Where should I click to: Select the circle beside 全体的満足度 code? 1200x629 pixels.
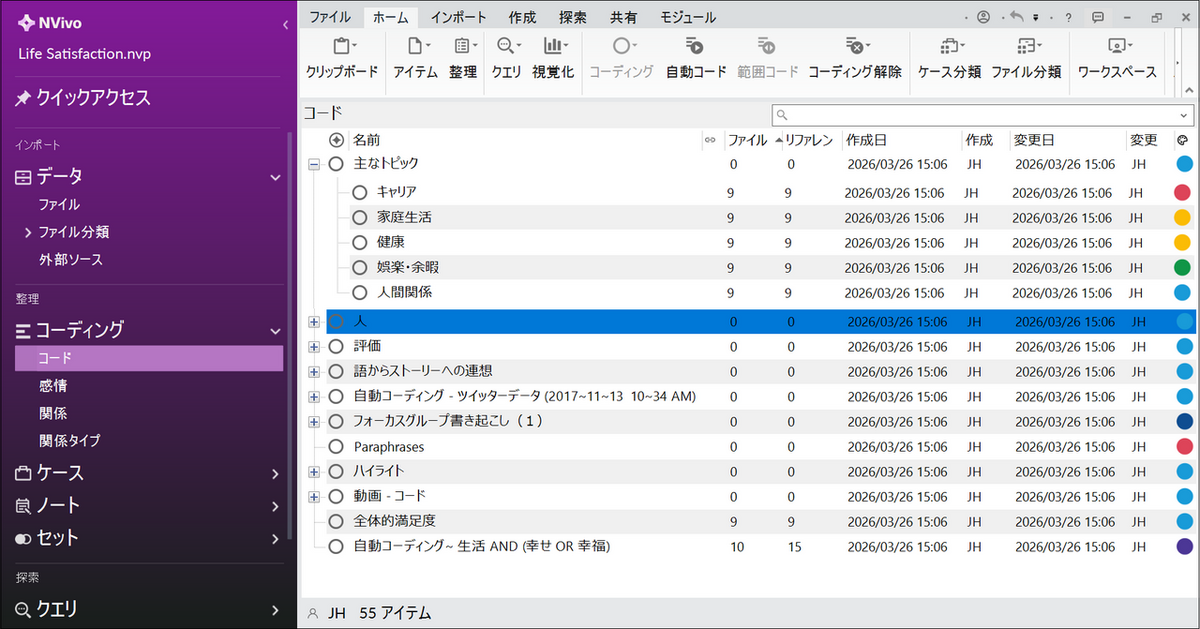336,521
